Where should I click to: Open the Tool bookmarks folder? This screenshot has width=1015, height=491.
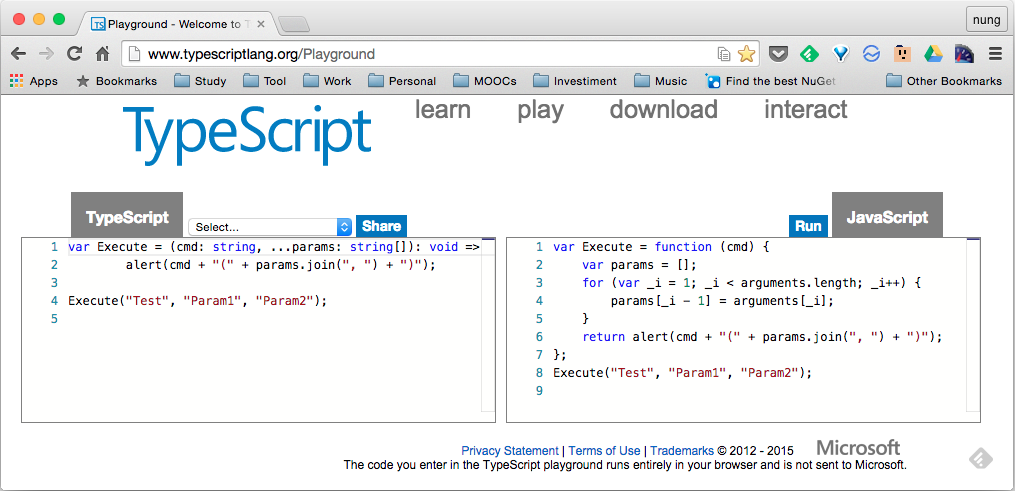point(264,81)
